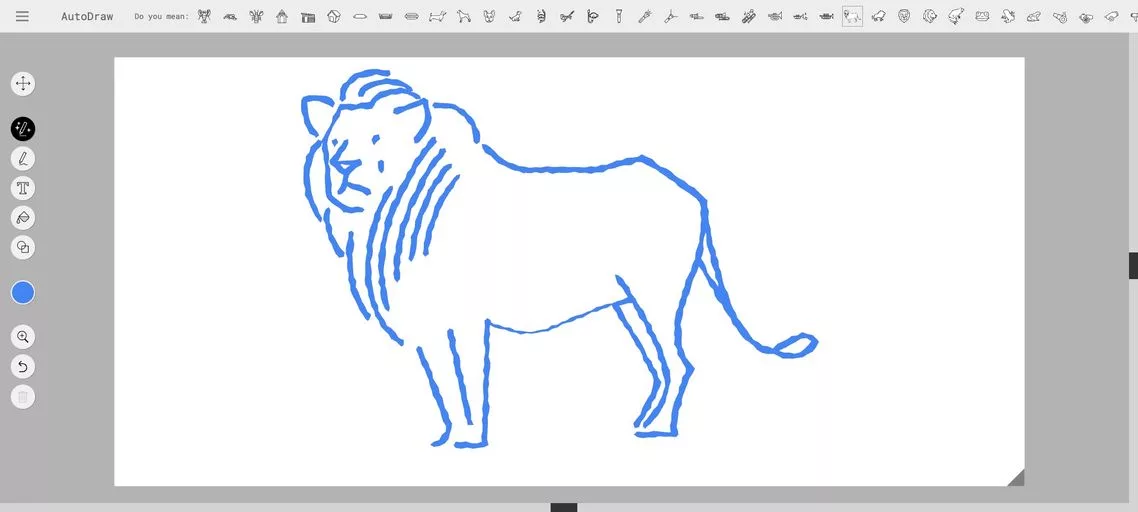Pick the Fill paint bucket tool
Screen dimensions: 1138x512
click(x=23, y=218)
